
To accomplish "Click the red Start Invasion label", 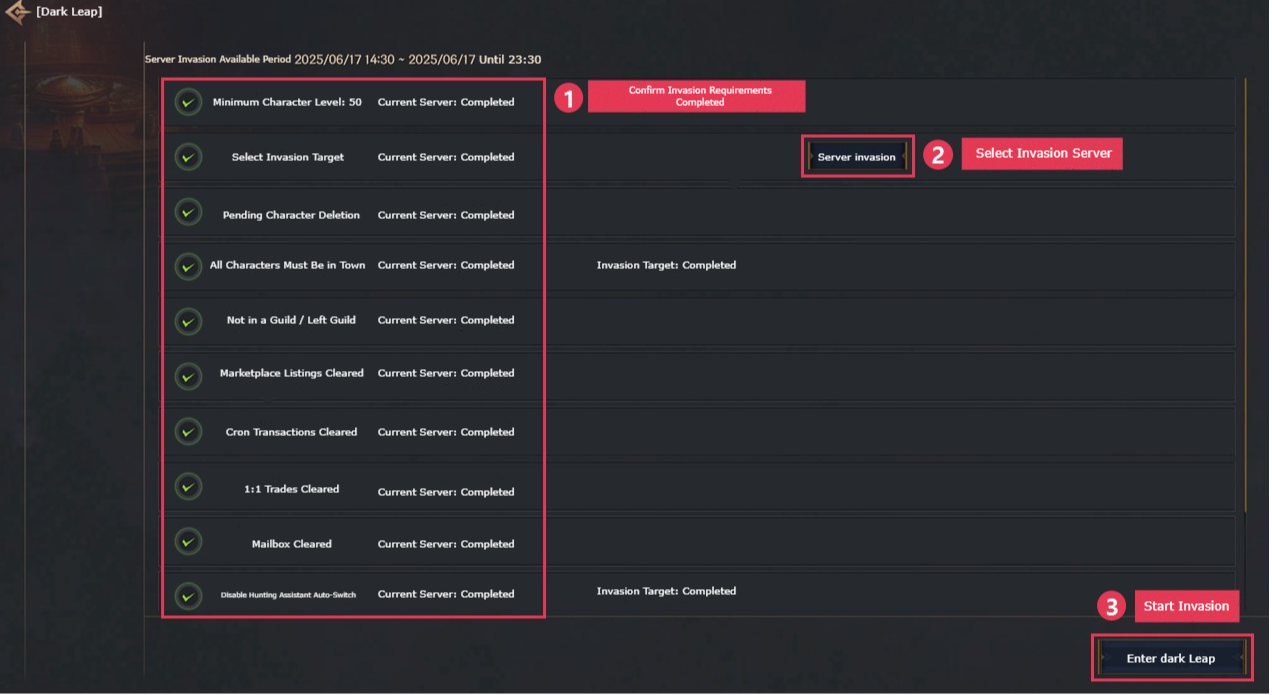I will (x=1186, y=606).
